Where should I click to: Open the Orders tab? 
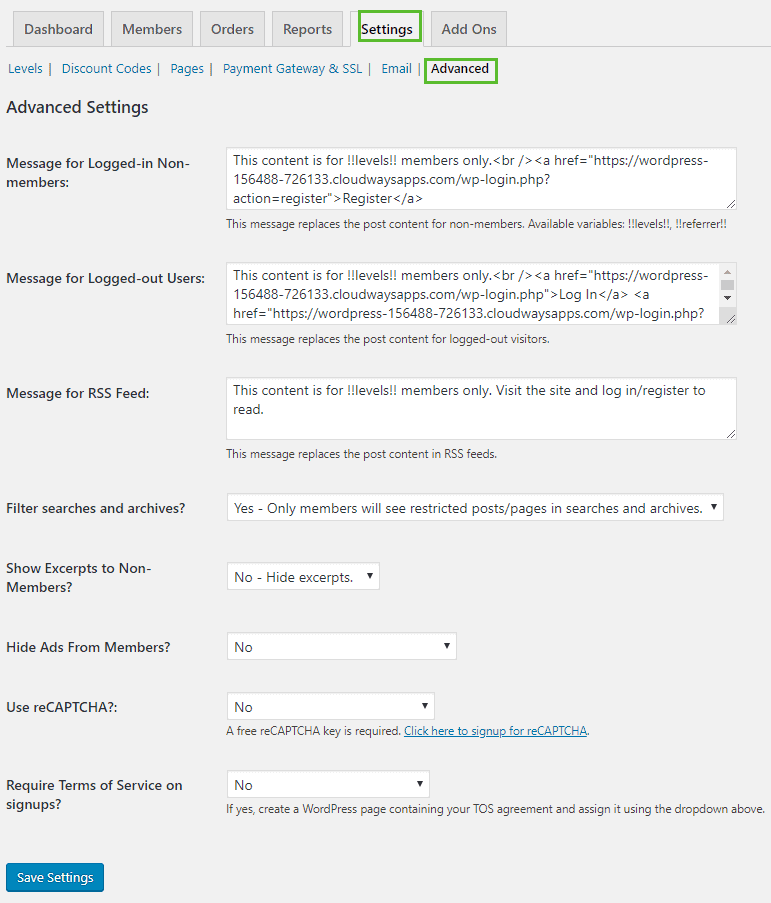[x=232, y=29]
